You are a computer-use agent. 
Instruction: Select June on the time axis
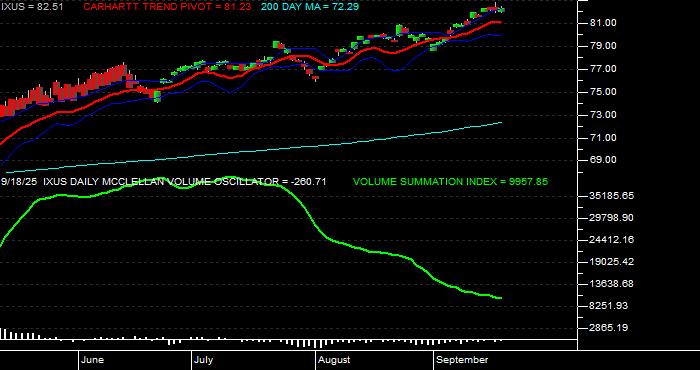(x=93, y=360)
